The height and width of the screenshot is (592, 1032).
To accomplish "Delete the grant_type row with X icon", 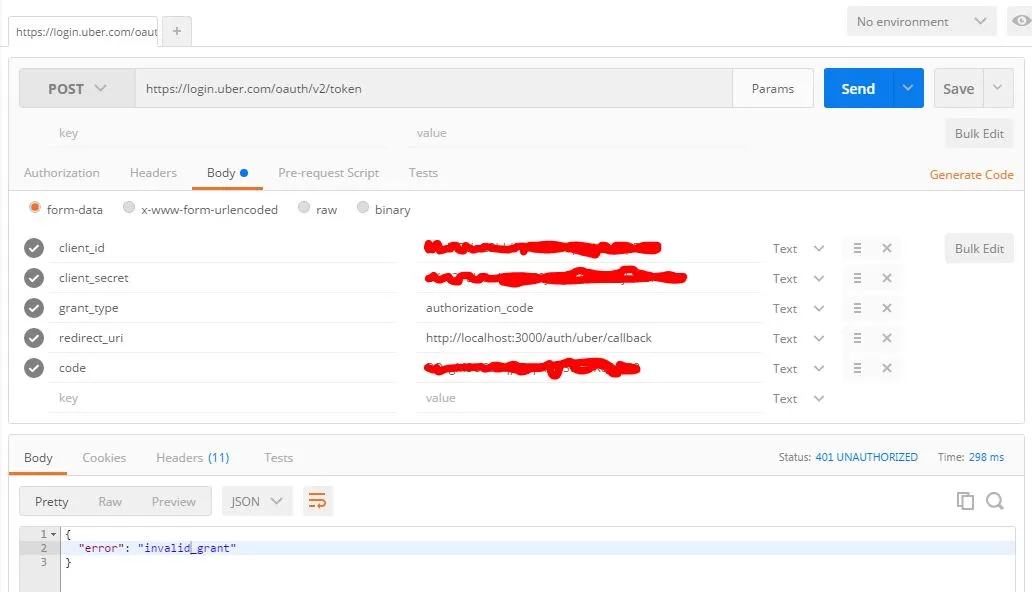I will pyautogui.click(x=887, y=308).
